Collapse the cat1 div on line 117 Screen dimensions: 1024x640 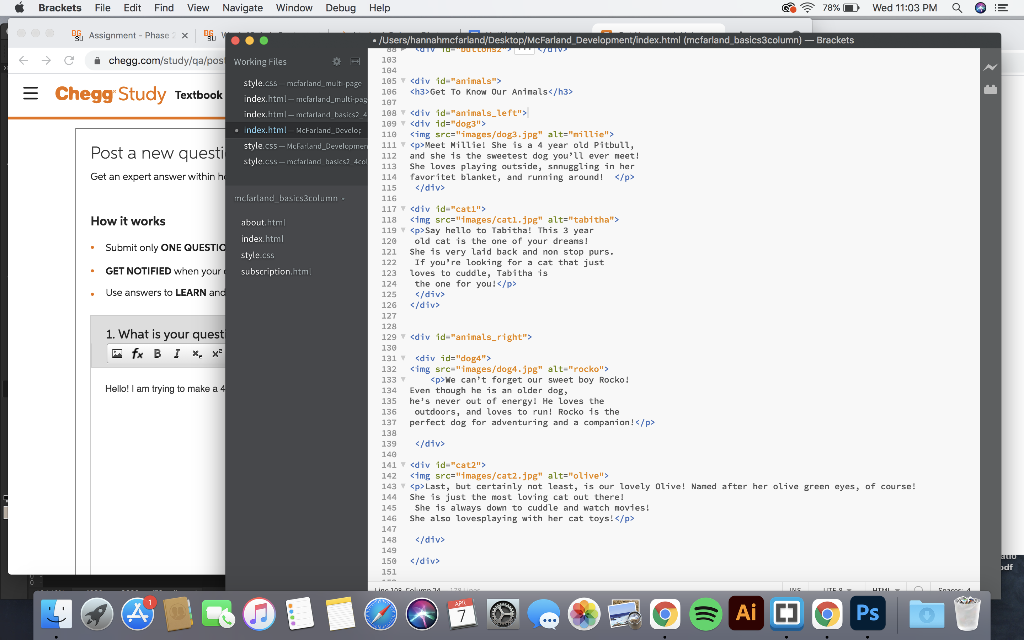pos(404,209)
